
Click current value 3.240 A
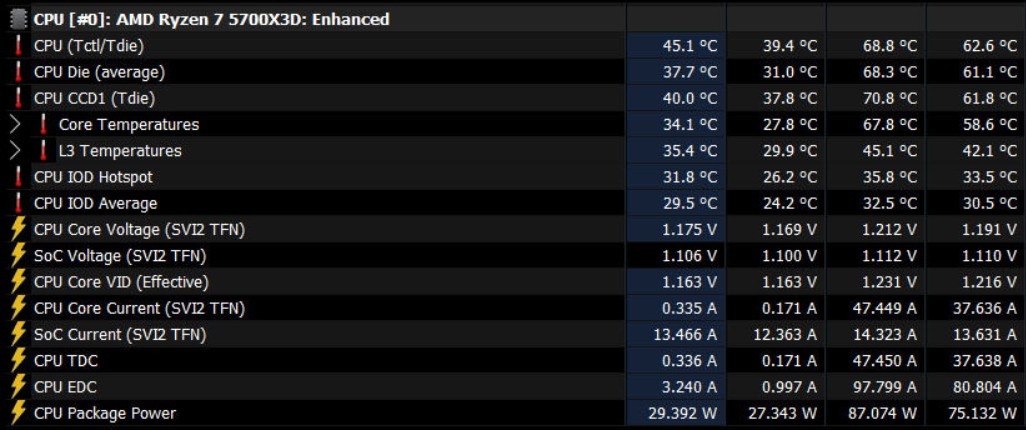tap(689, 387)
